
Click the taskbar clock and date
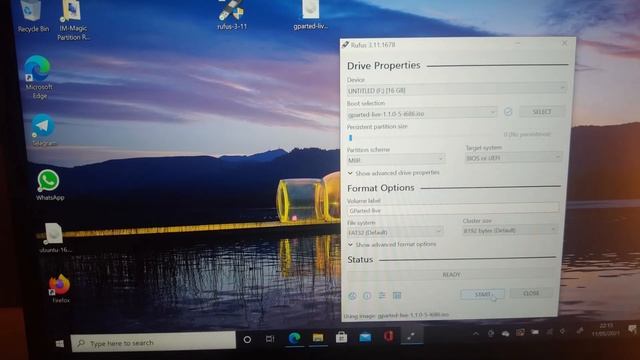[x=606, y=329]
